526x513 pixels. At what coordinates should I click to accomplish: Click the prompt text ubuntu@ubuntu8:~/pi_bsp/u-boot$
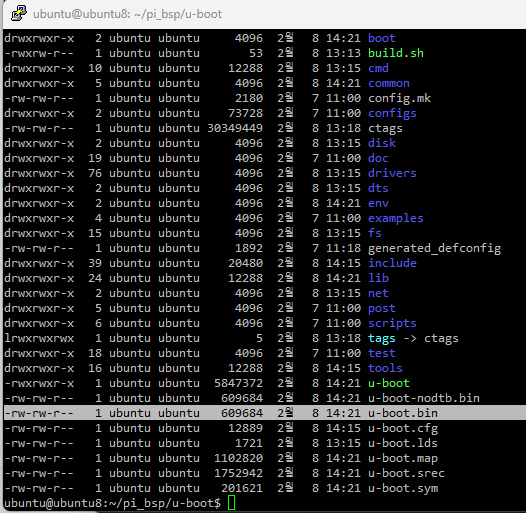pyautogui.click(x=112, y=503)
